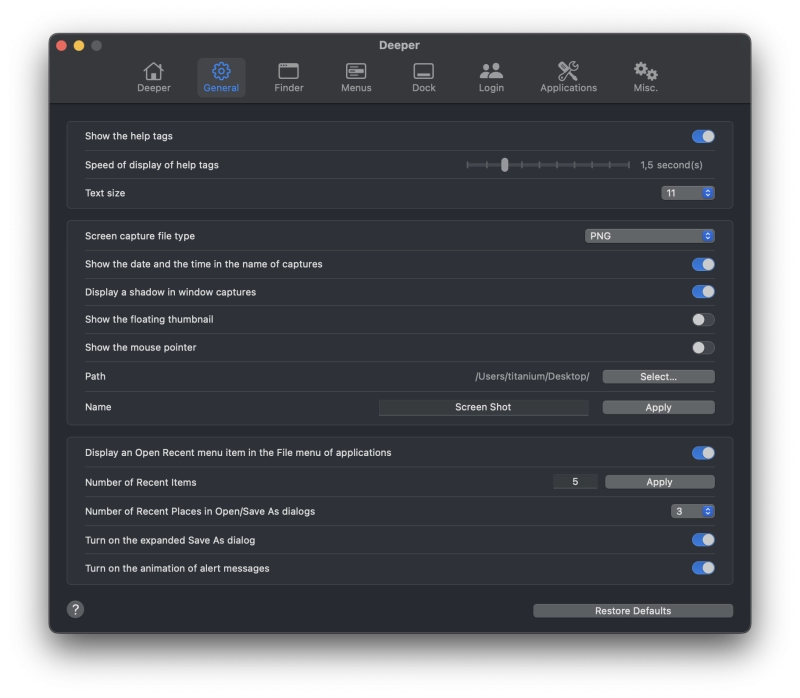Click Select... button for capture path

658,377
